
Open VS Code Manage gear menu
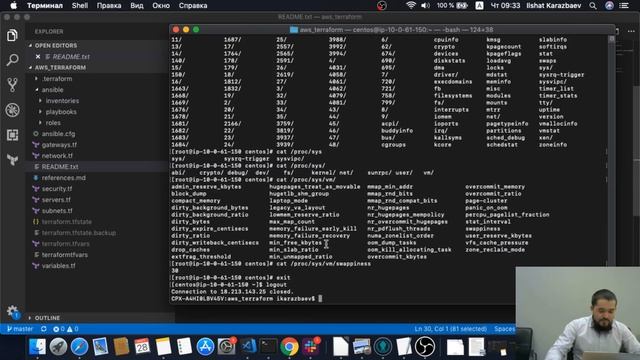point(12,311)
